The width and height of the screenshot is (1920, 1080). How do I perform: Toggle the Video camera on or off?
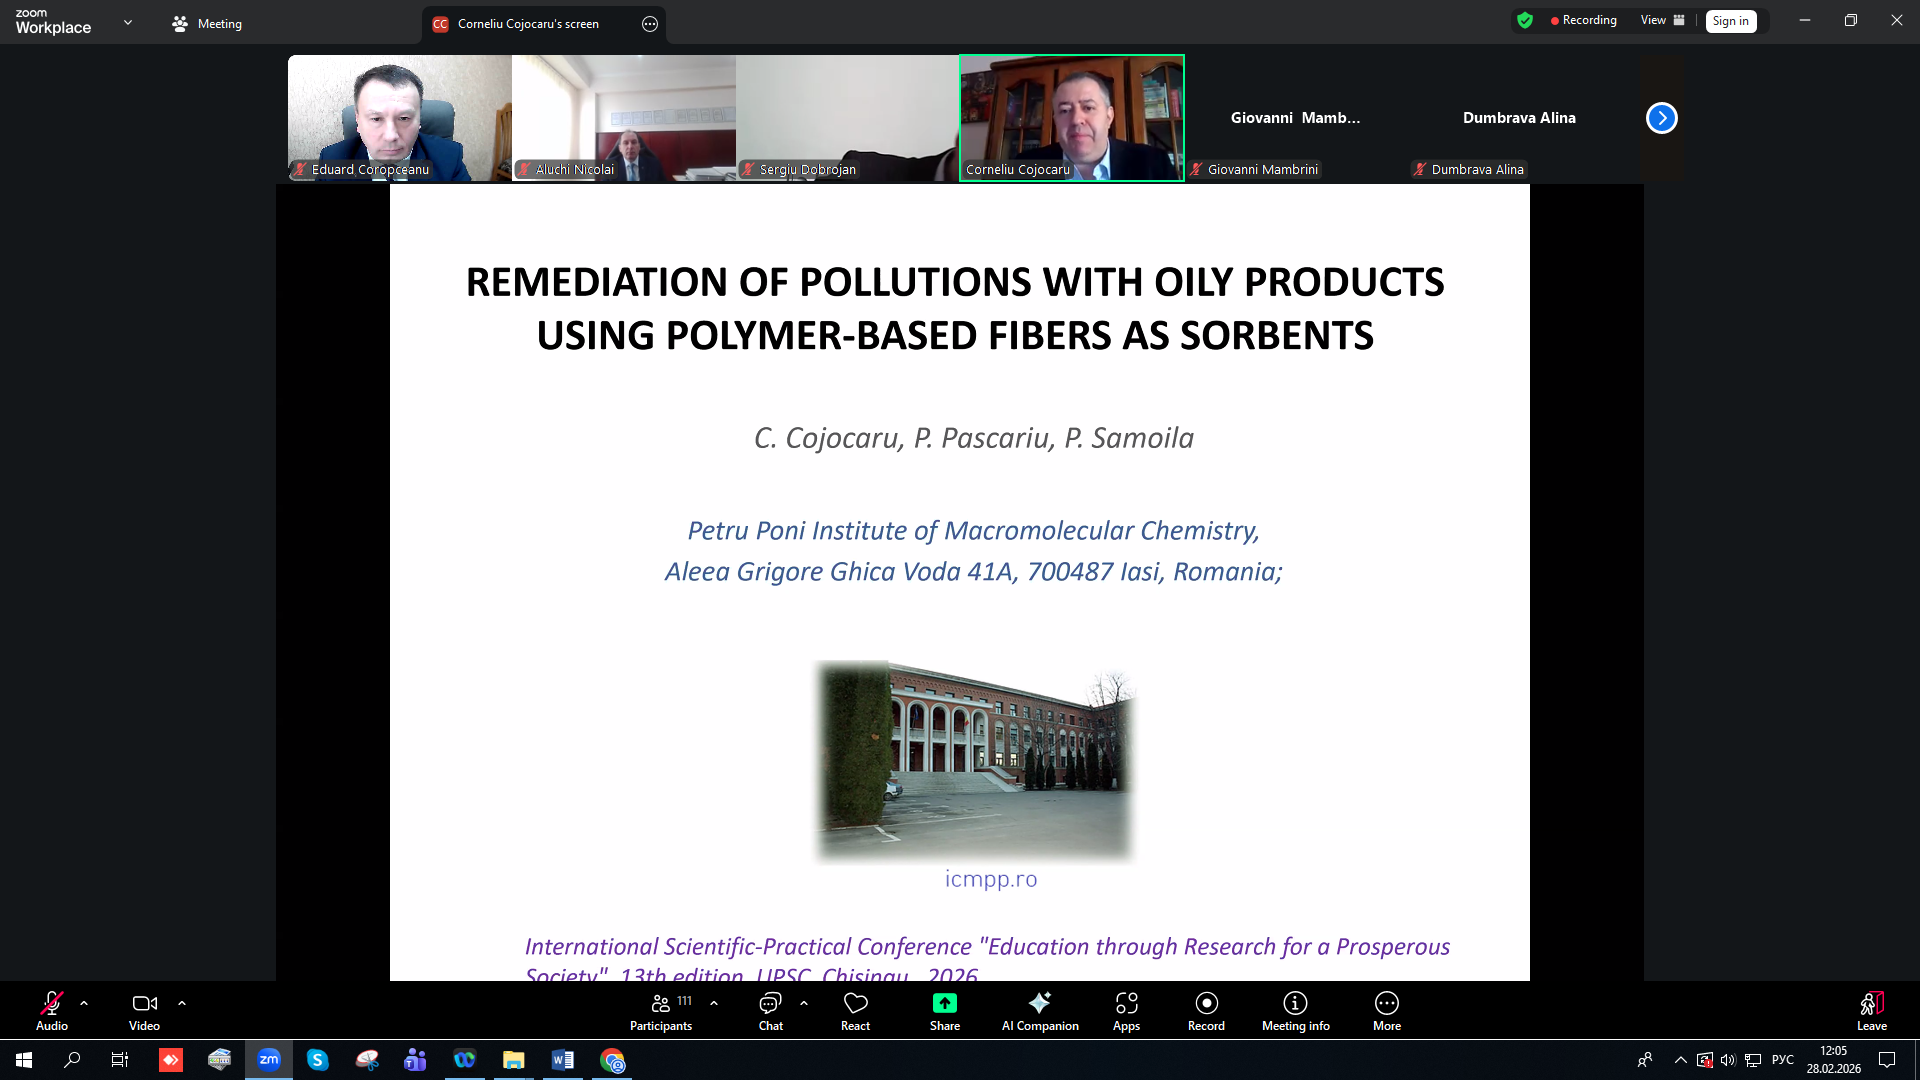click(144, 1003)
